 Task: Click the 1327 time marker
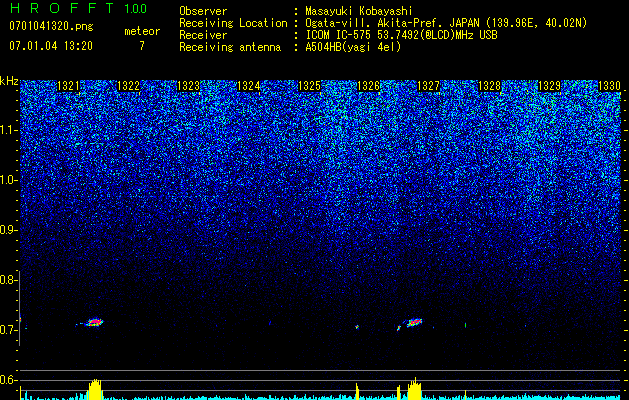click(x=429, y=86)
